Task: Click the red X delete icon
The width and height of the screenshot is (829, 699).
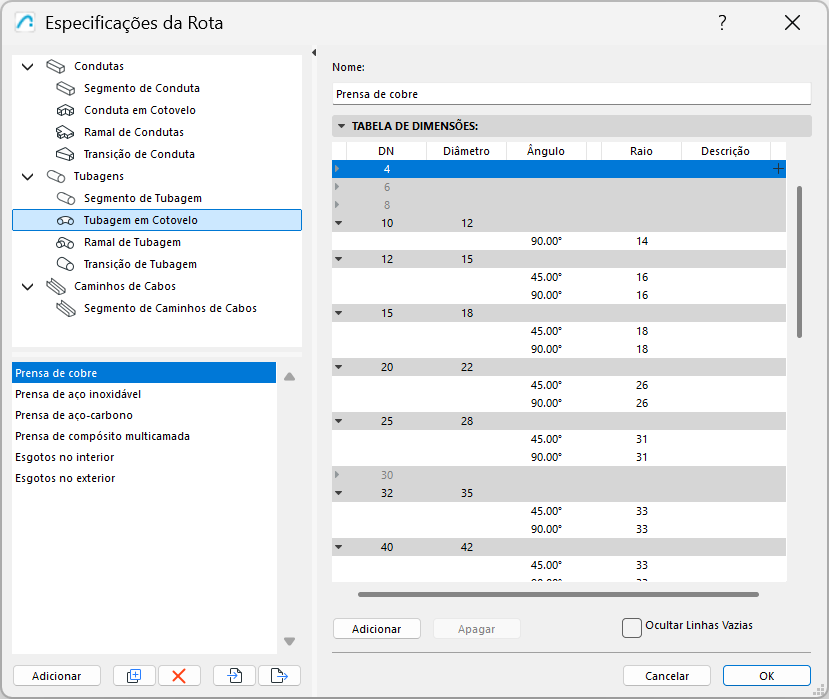Action: (179, 676)
